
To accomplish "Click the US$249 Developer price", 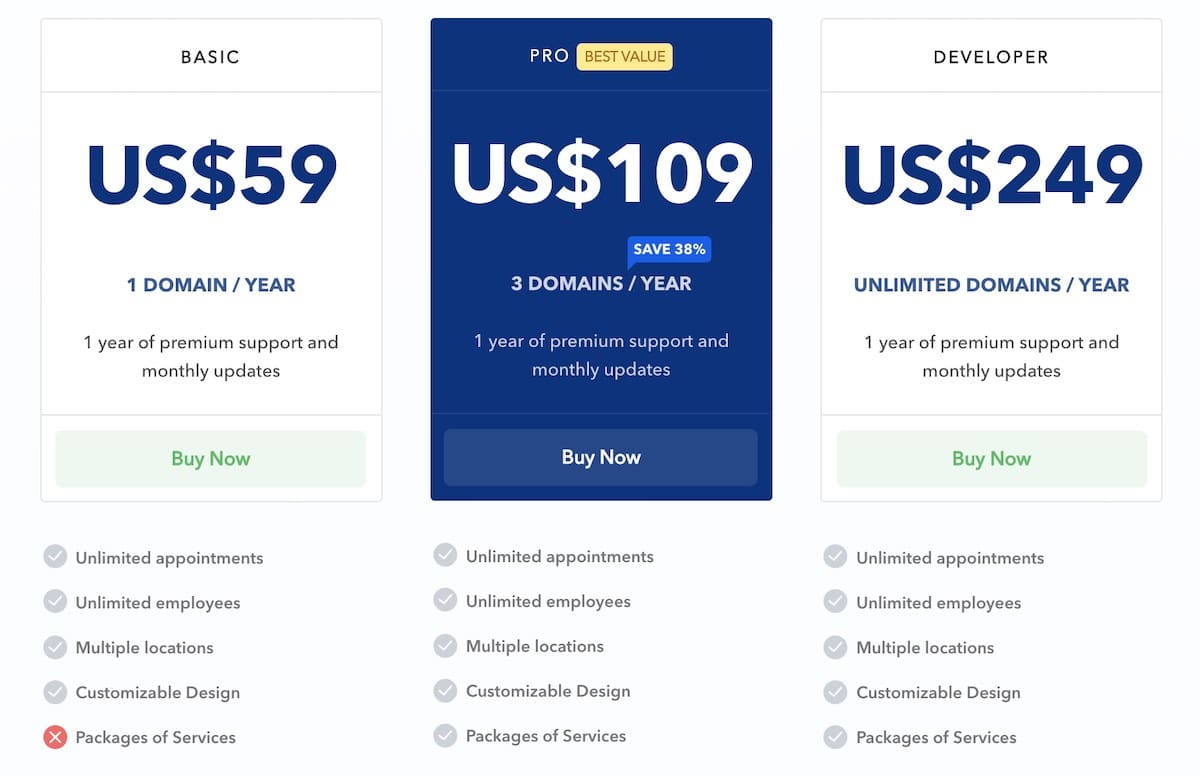I will pyautogui.click(x=992, y=176).
